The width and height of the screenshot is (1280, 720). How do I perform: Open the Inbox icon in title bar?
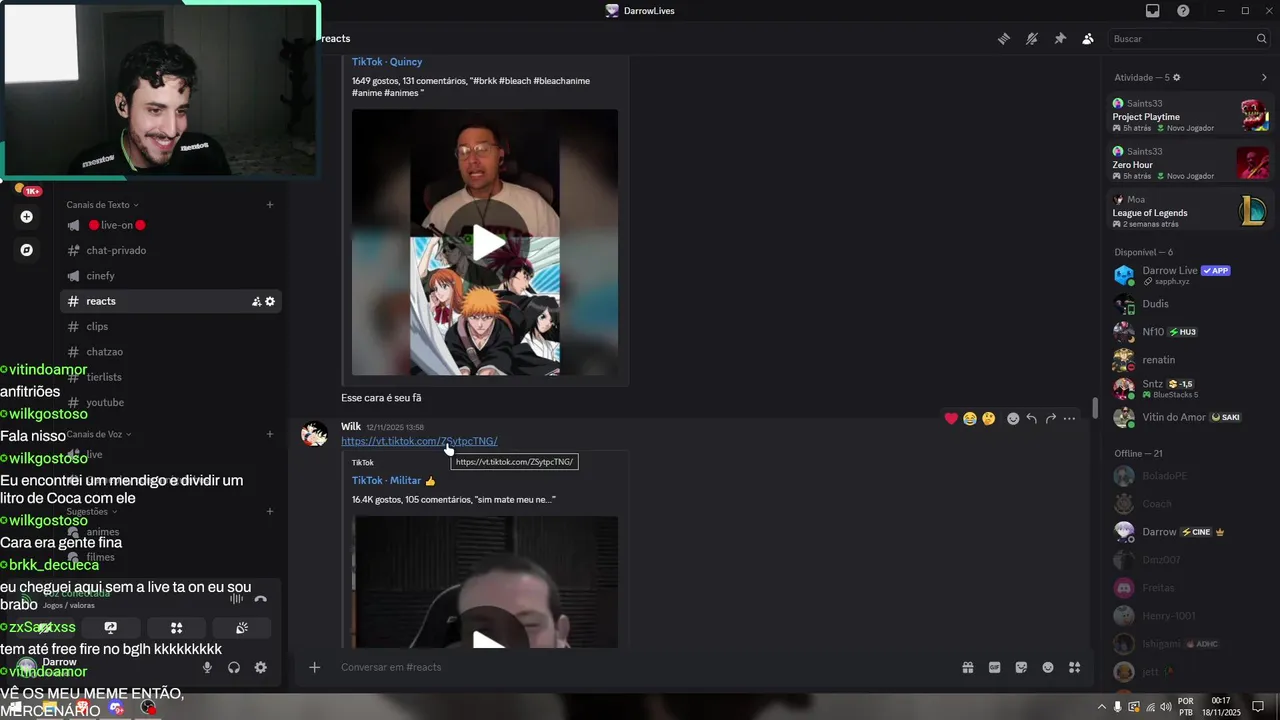[x=1152, y=11]
